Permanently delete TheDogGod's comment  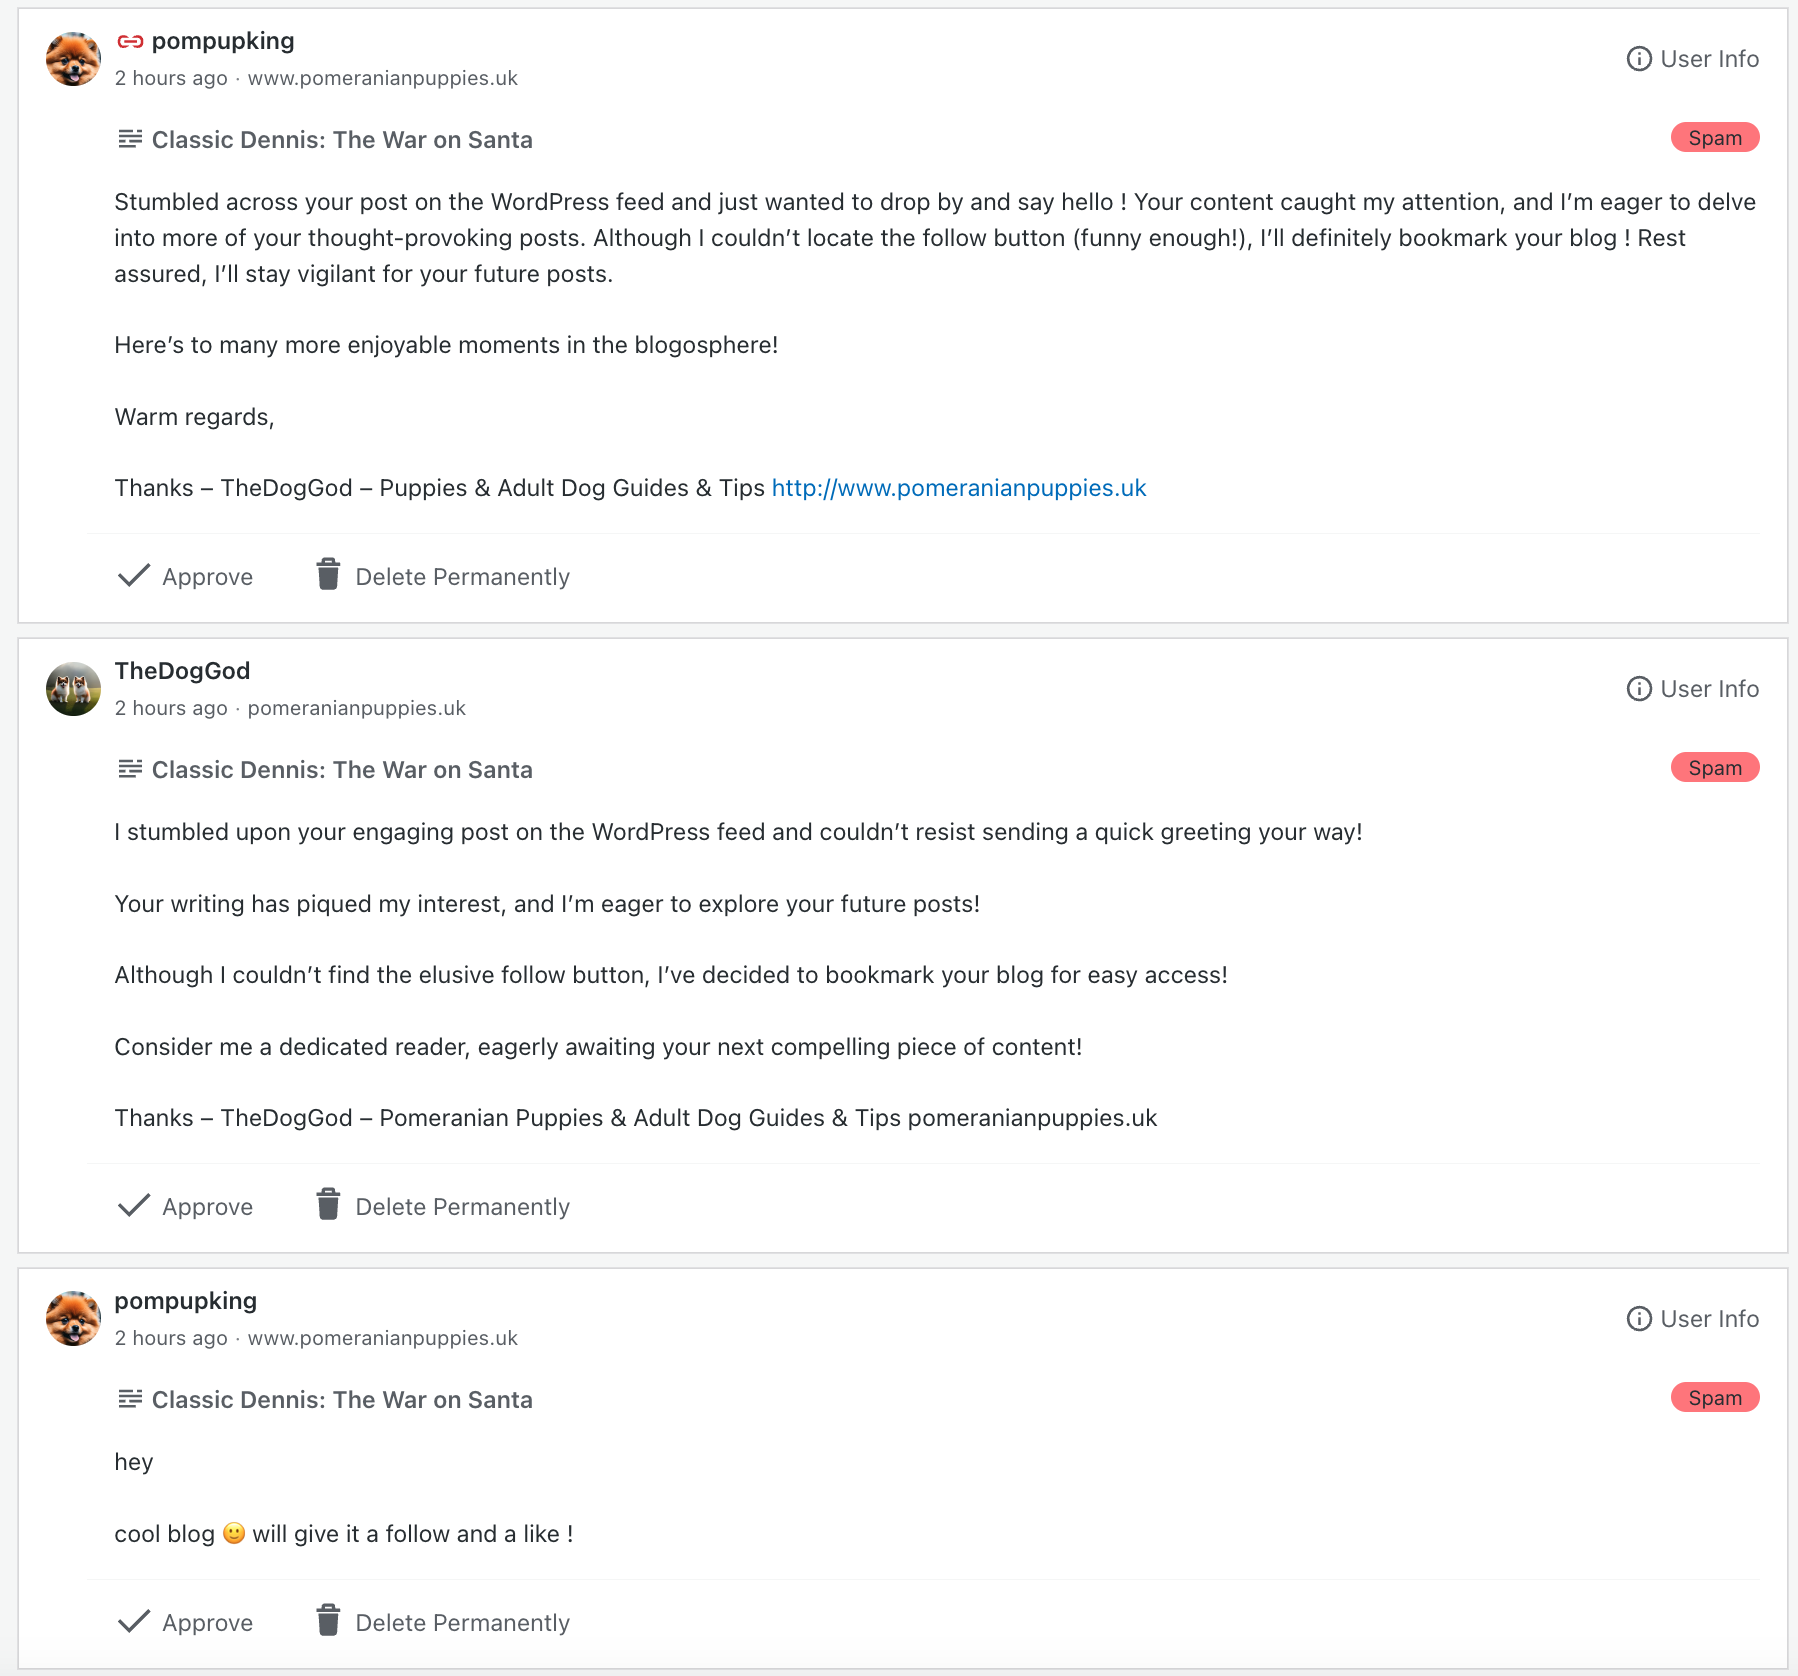pos(443,1207)
